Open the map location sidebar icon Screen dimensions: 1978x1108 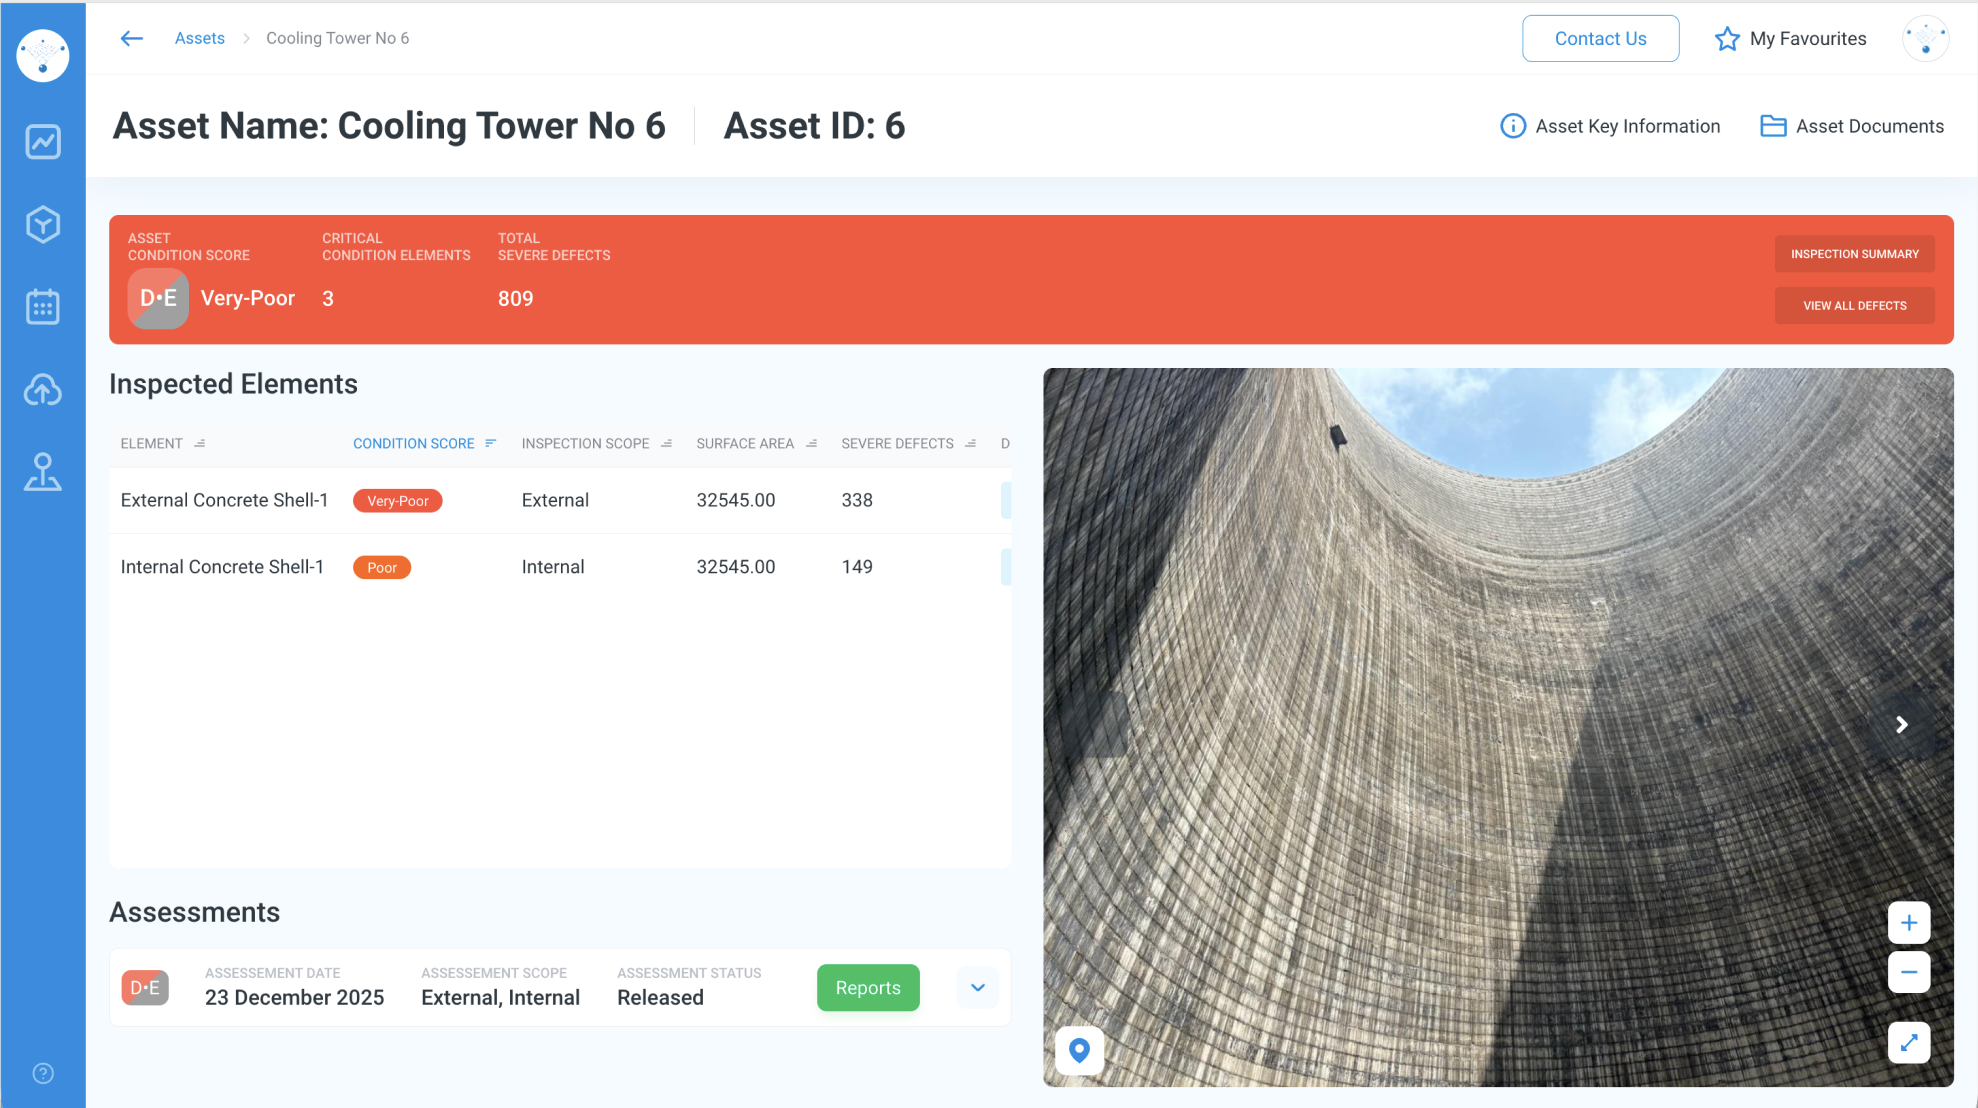pyautogui.click(x=43, y=472)
